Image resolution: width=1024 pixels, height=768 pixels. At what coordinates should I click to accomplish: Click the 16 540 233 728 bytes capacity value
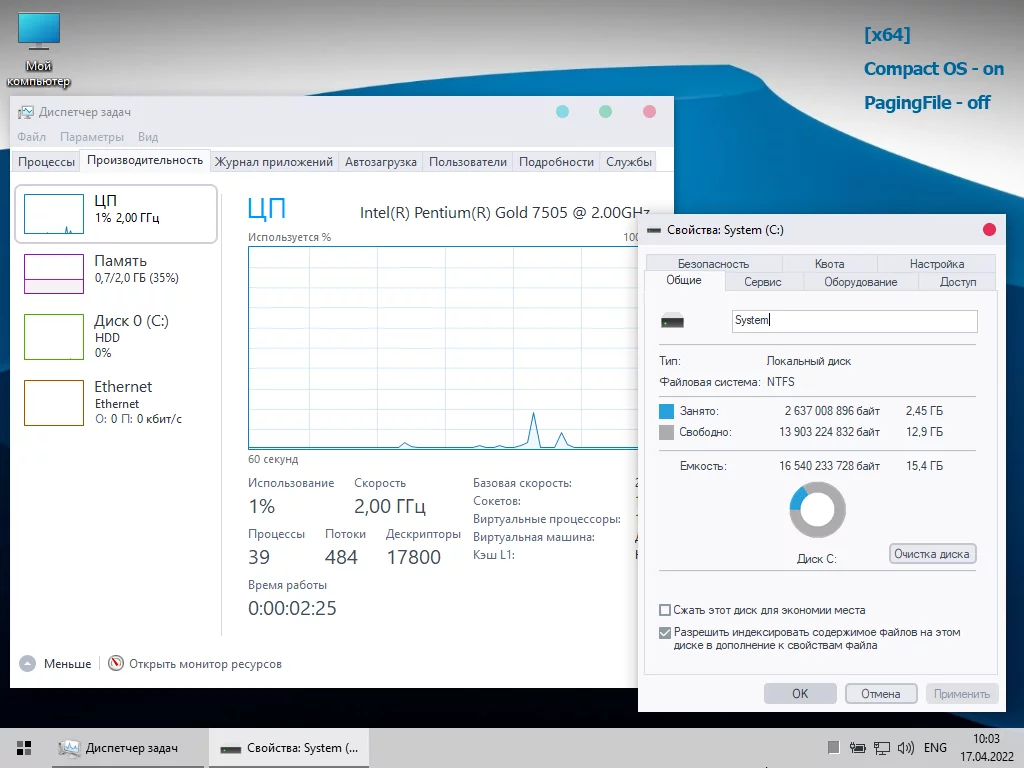tap(829, 466)
